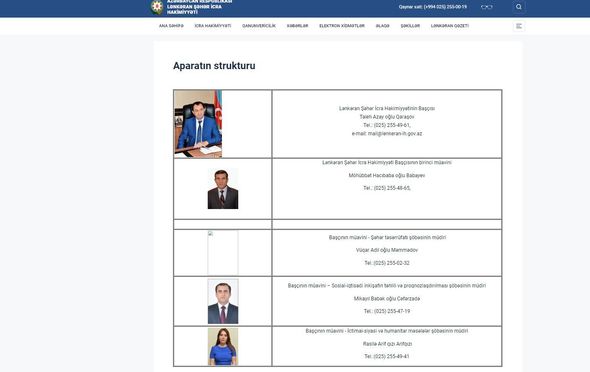The image size is (590, 372).
Task: Click the ƏLAQƏ navigation item
Action: coord(382,26)
